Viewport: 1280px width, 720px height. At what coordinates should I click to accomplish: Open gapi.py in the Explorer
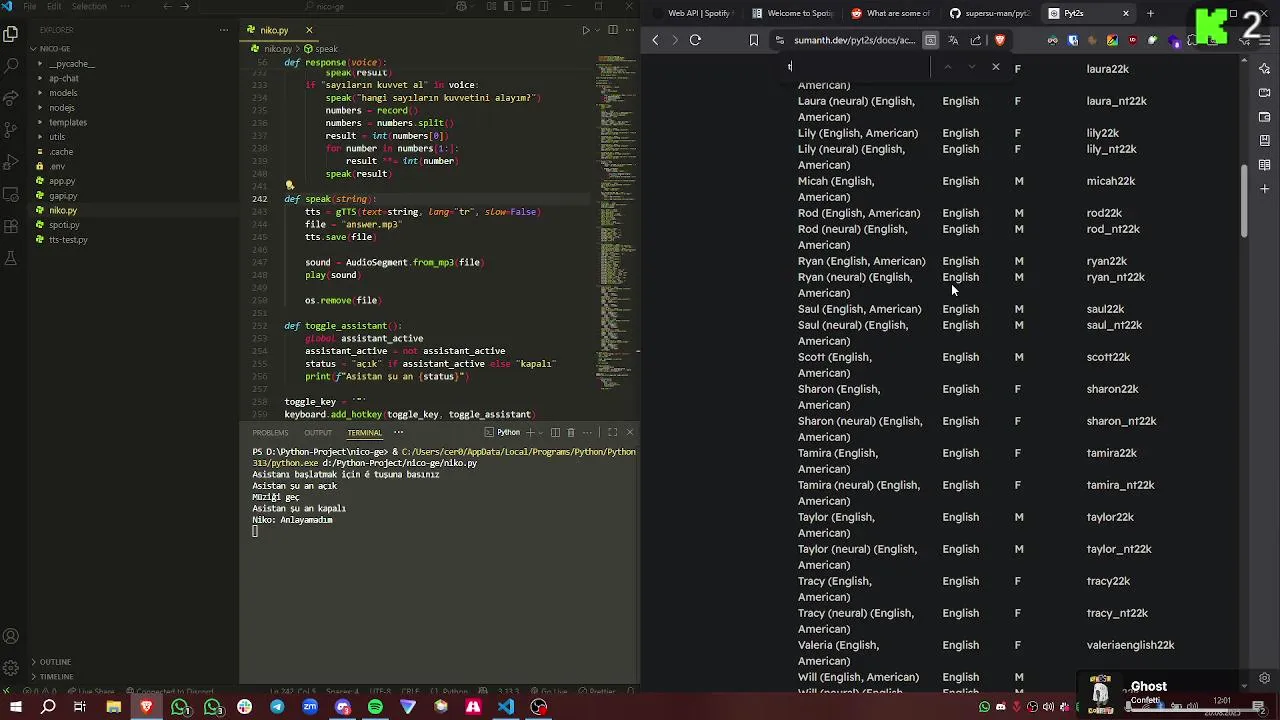click(63, 196)
